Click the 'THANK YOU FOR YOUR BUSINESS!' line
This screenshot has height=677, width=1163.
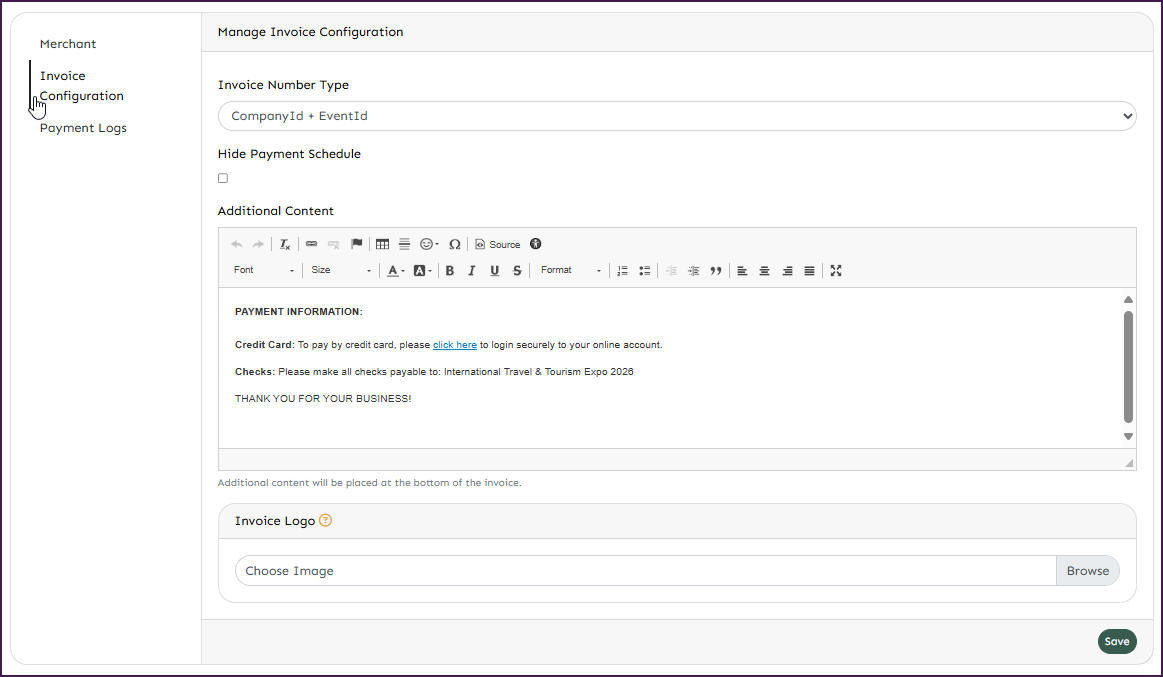[x=323, y=399]
